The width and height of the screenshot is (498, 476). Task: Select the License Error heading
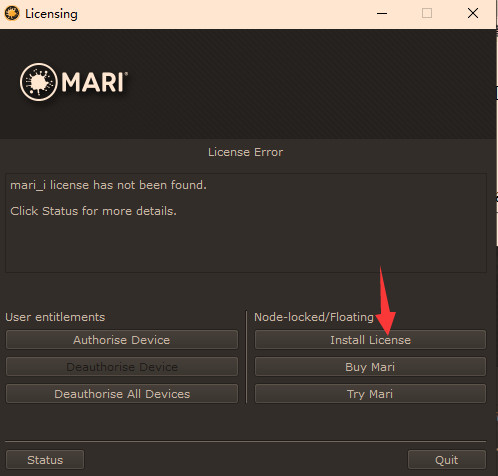click(246, 152)
